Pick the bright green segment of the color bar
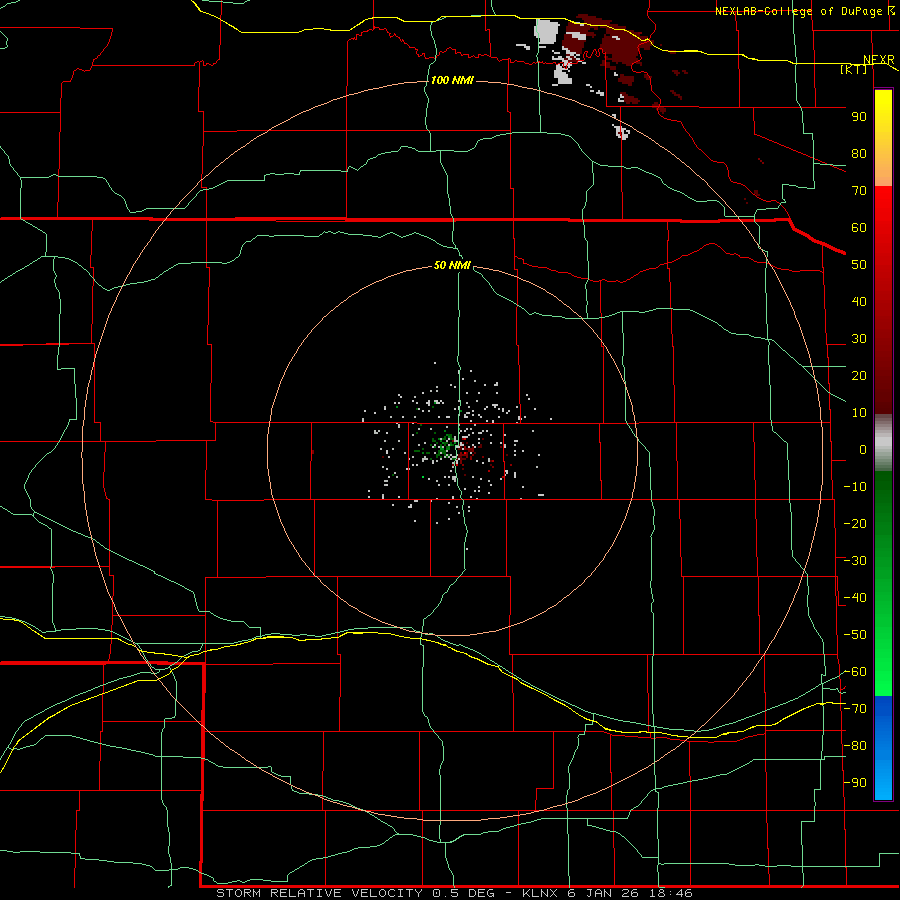Image resolution: width=900 pixels, height=900 pixels. tap(883, 660)
